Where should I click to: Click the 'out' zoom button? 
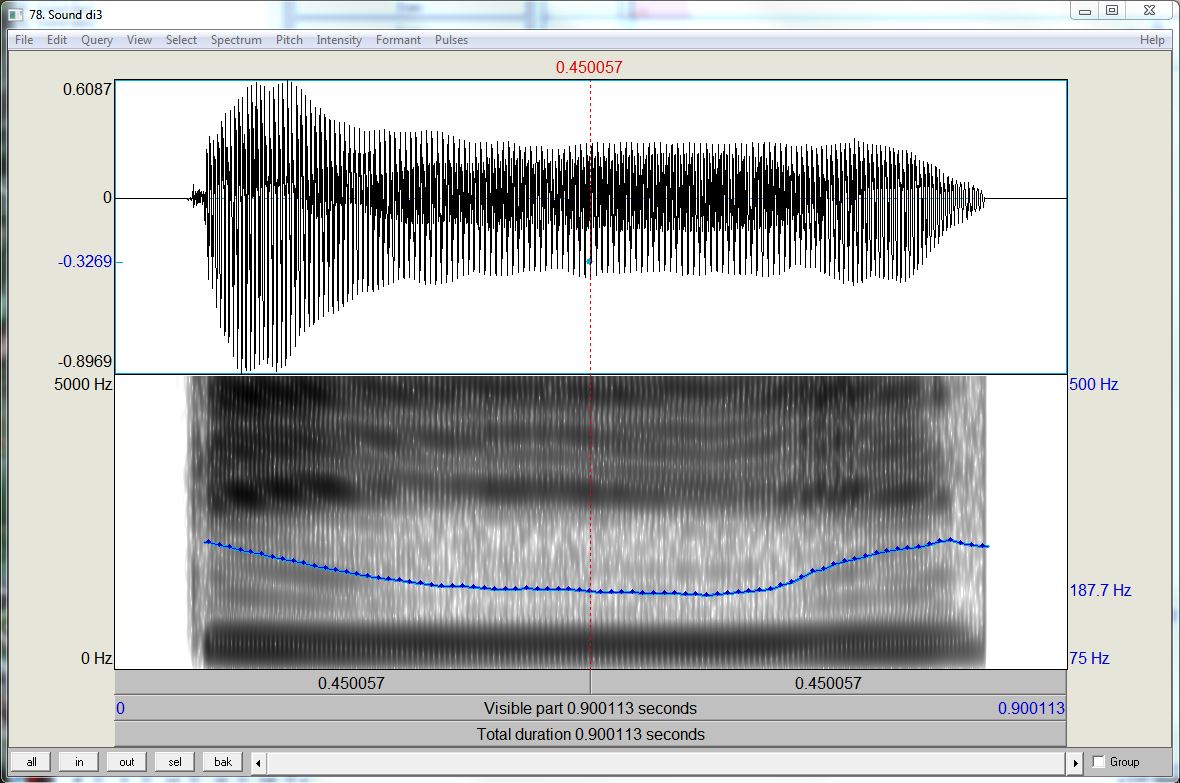[x=126, y=762]
